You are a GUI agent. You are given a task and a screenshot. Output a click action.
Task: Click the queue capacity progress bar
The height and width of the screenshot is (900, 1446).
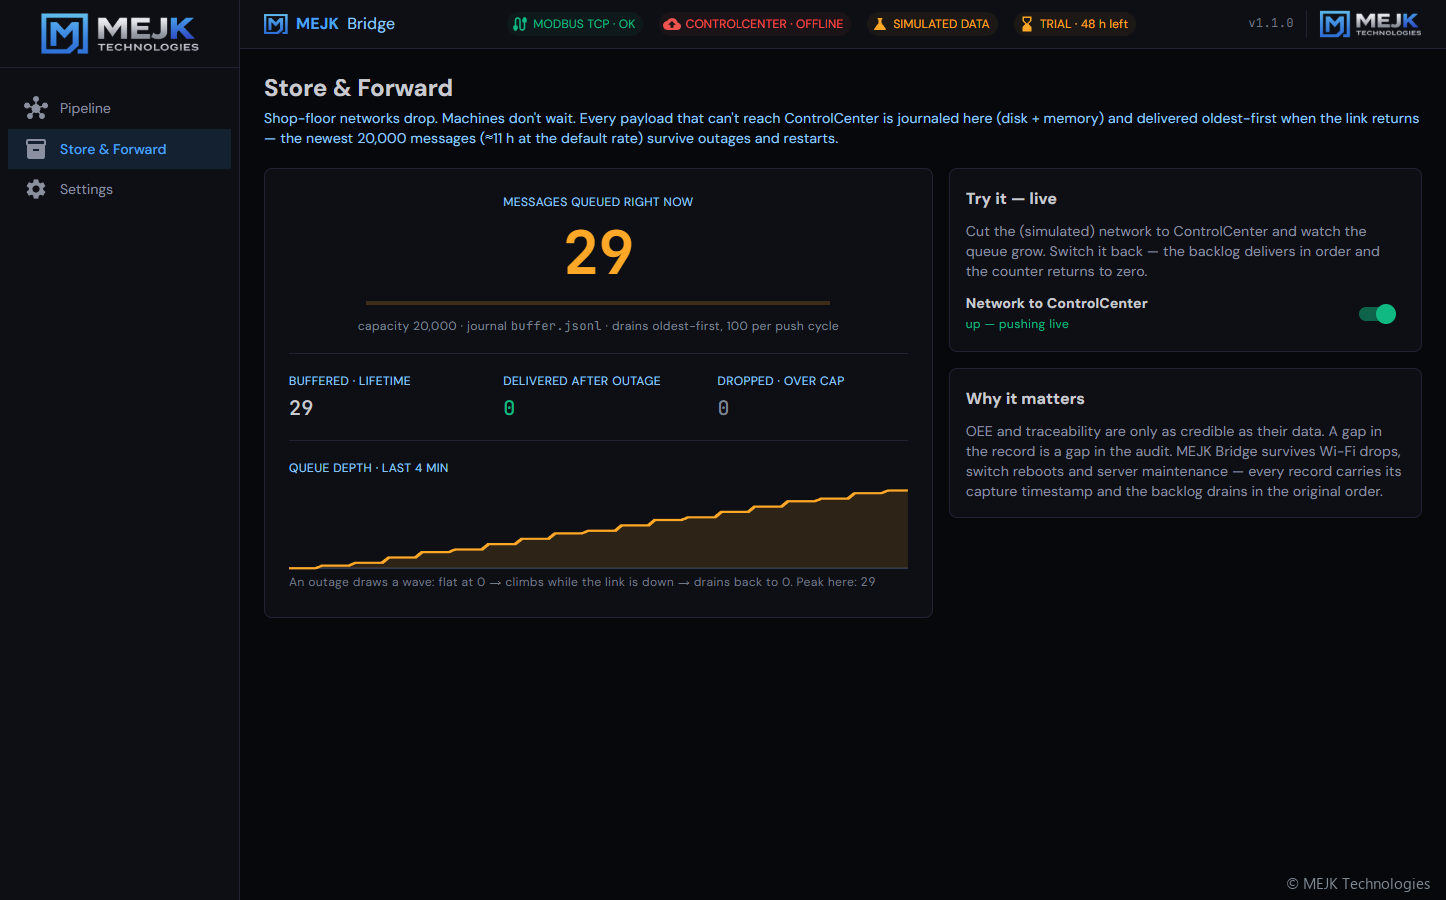click(x=598, y=302)
